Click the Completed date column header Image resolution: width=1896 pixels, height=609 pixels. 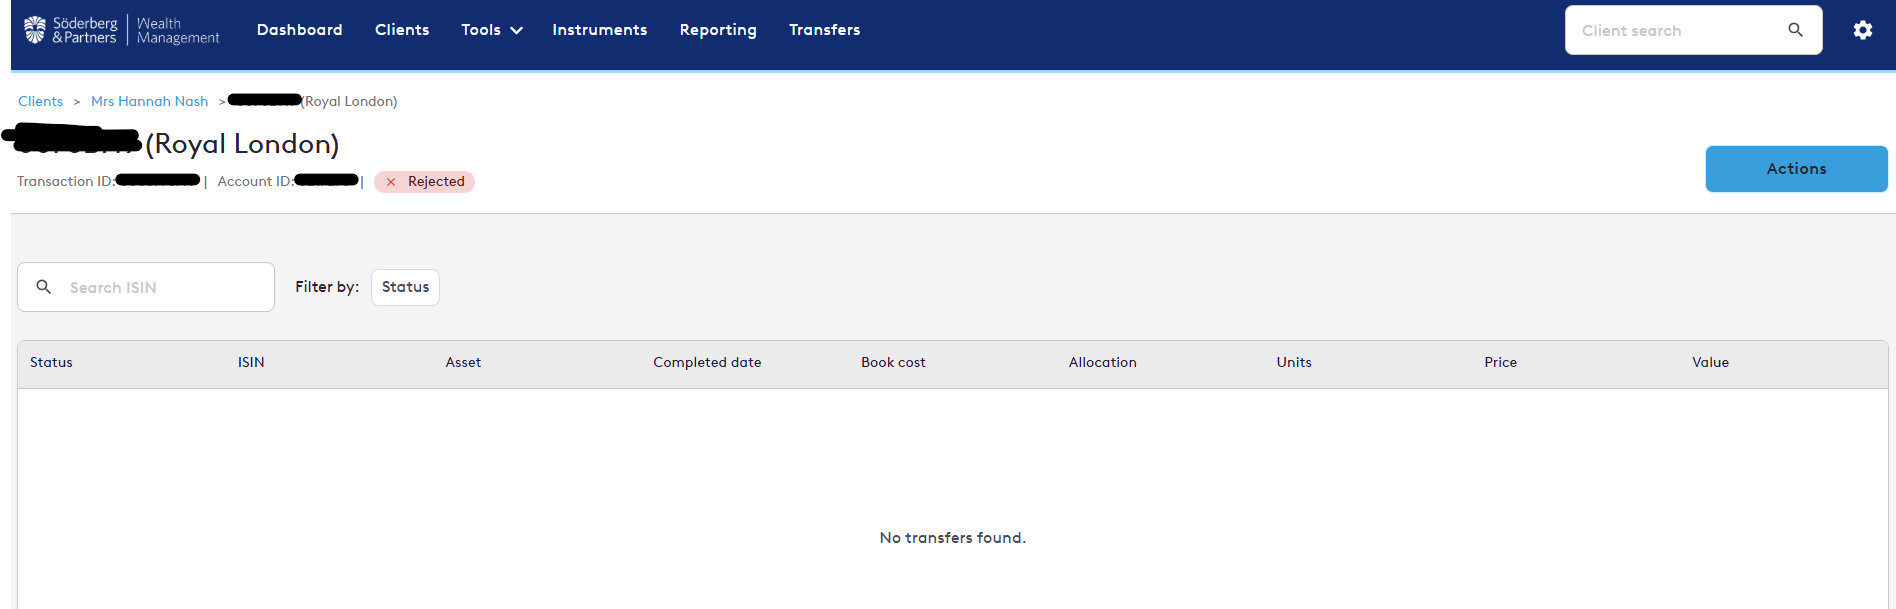click(707, 362)
